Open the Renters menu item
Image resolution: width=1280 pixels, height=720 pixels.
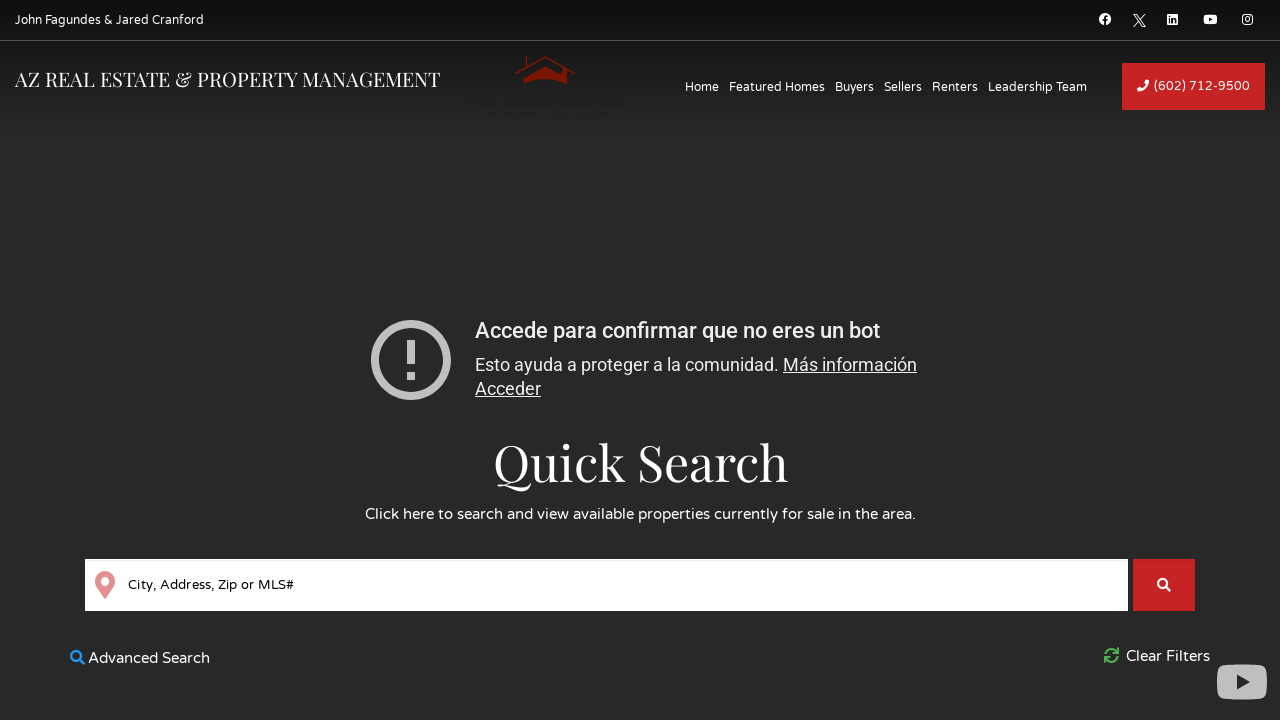coord(954,87)
